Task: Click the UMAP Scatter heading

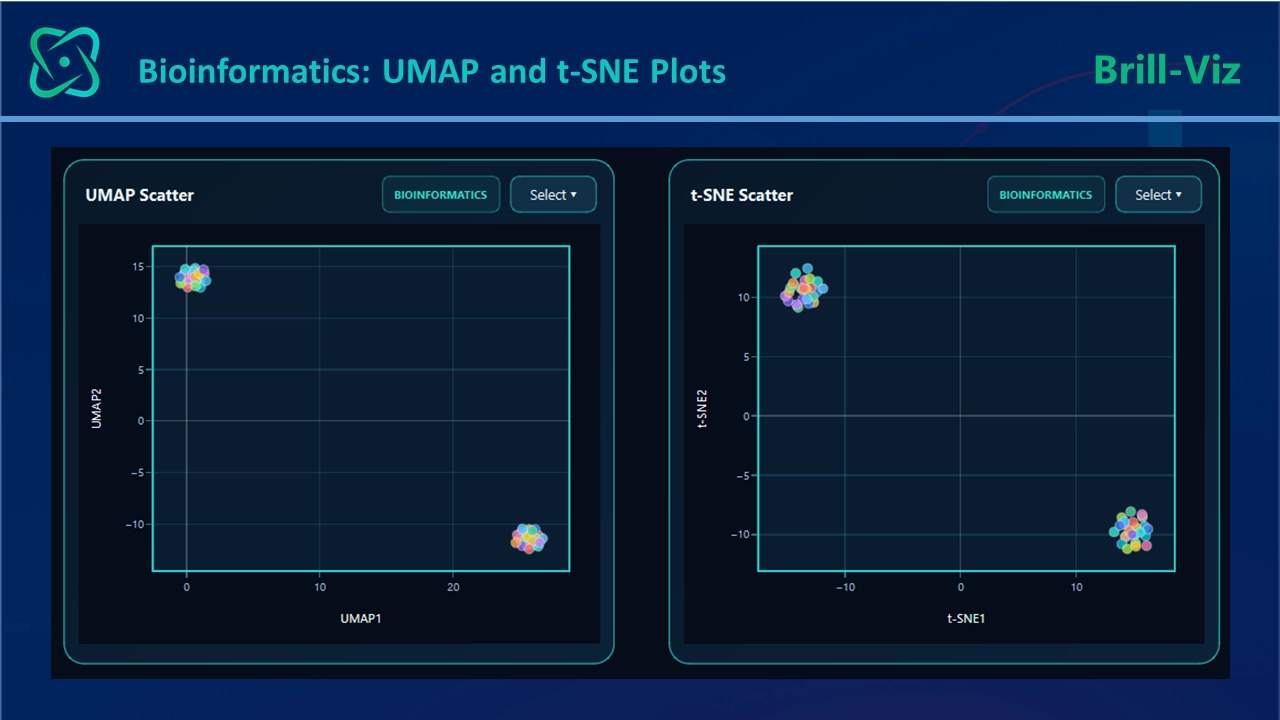Action: 140,195
